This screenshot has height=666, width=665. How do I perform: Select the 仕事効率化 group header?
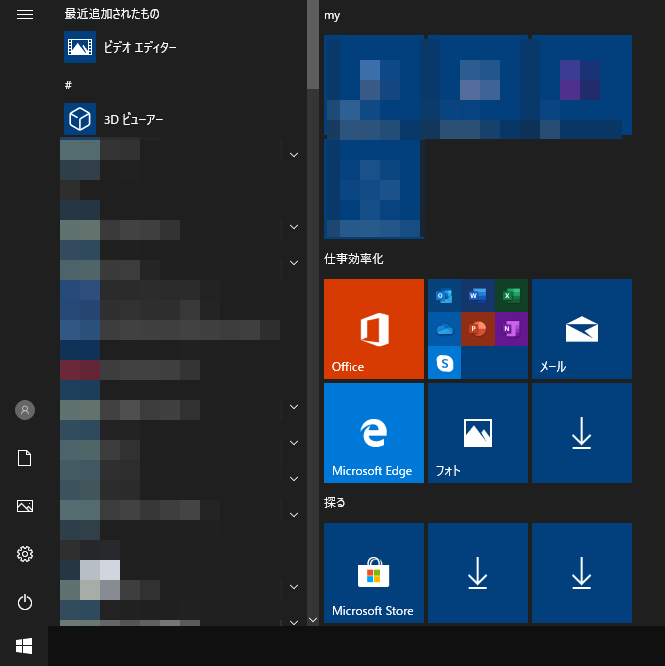pyautogui.click(x=354, y=259)
